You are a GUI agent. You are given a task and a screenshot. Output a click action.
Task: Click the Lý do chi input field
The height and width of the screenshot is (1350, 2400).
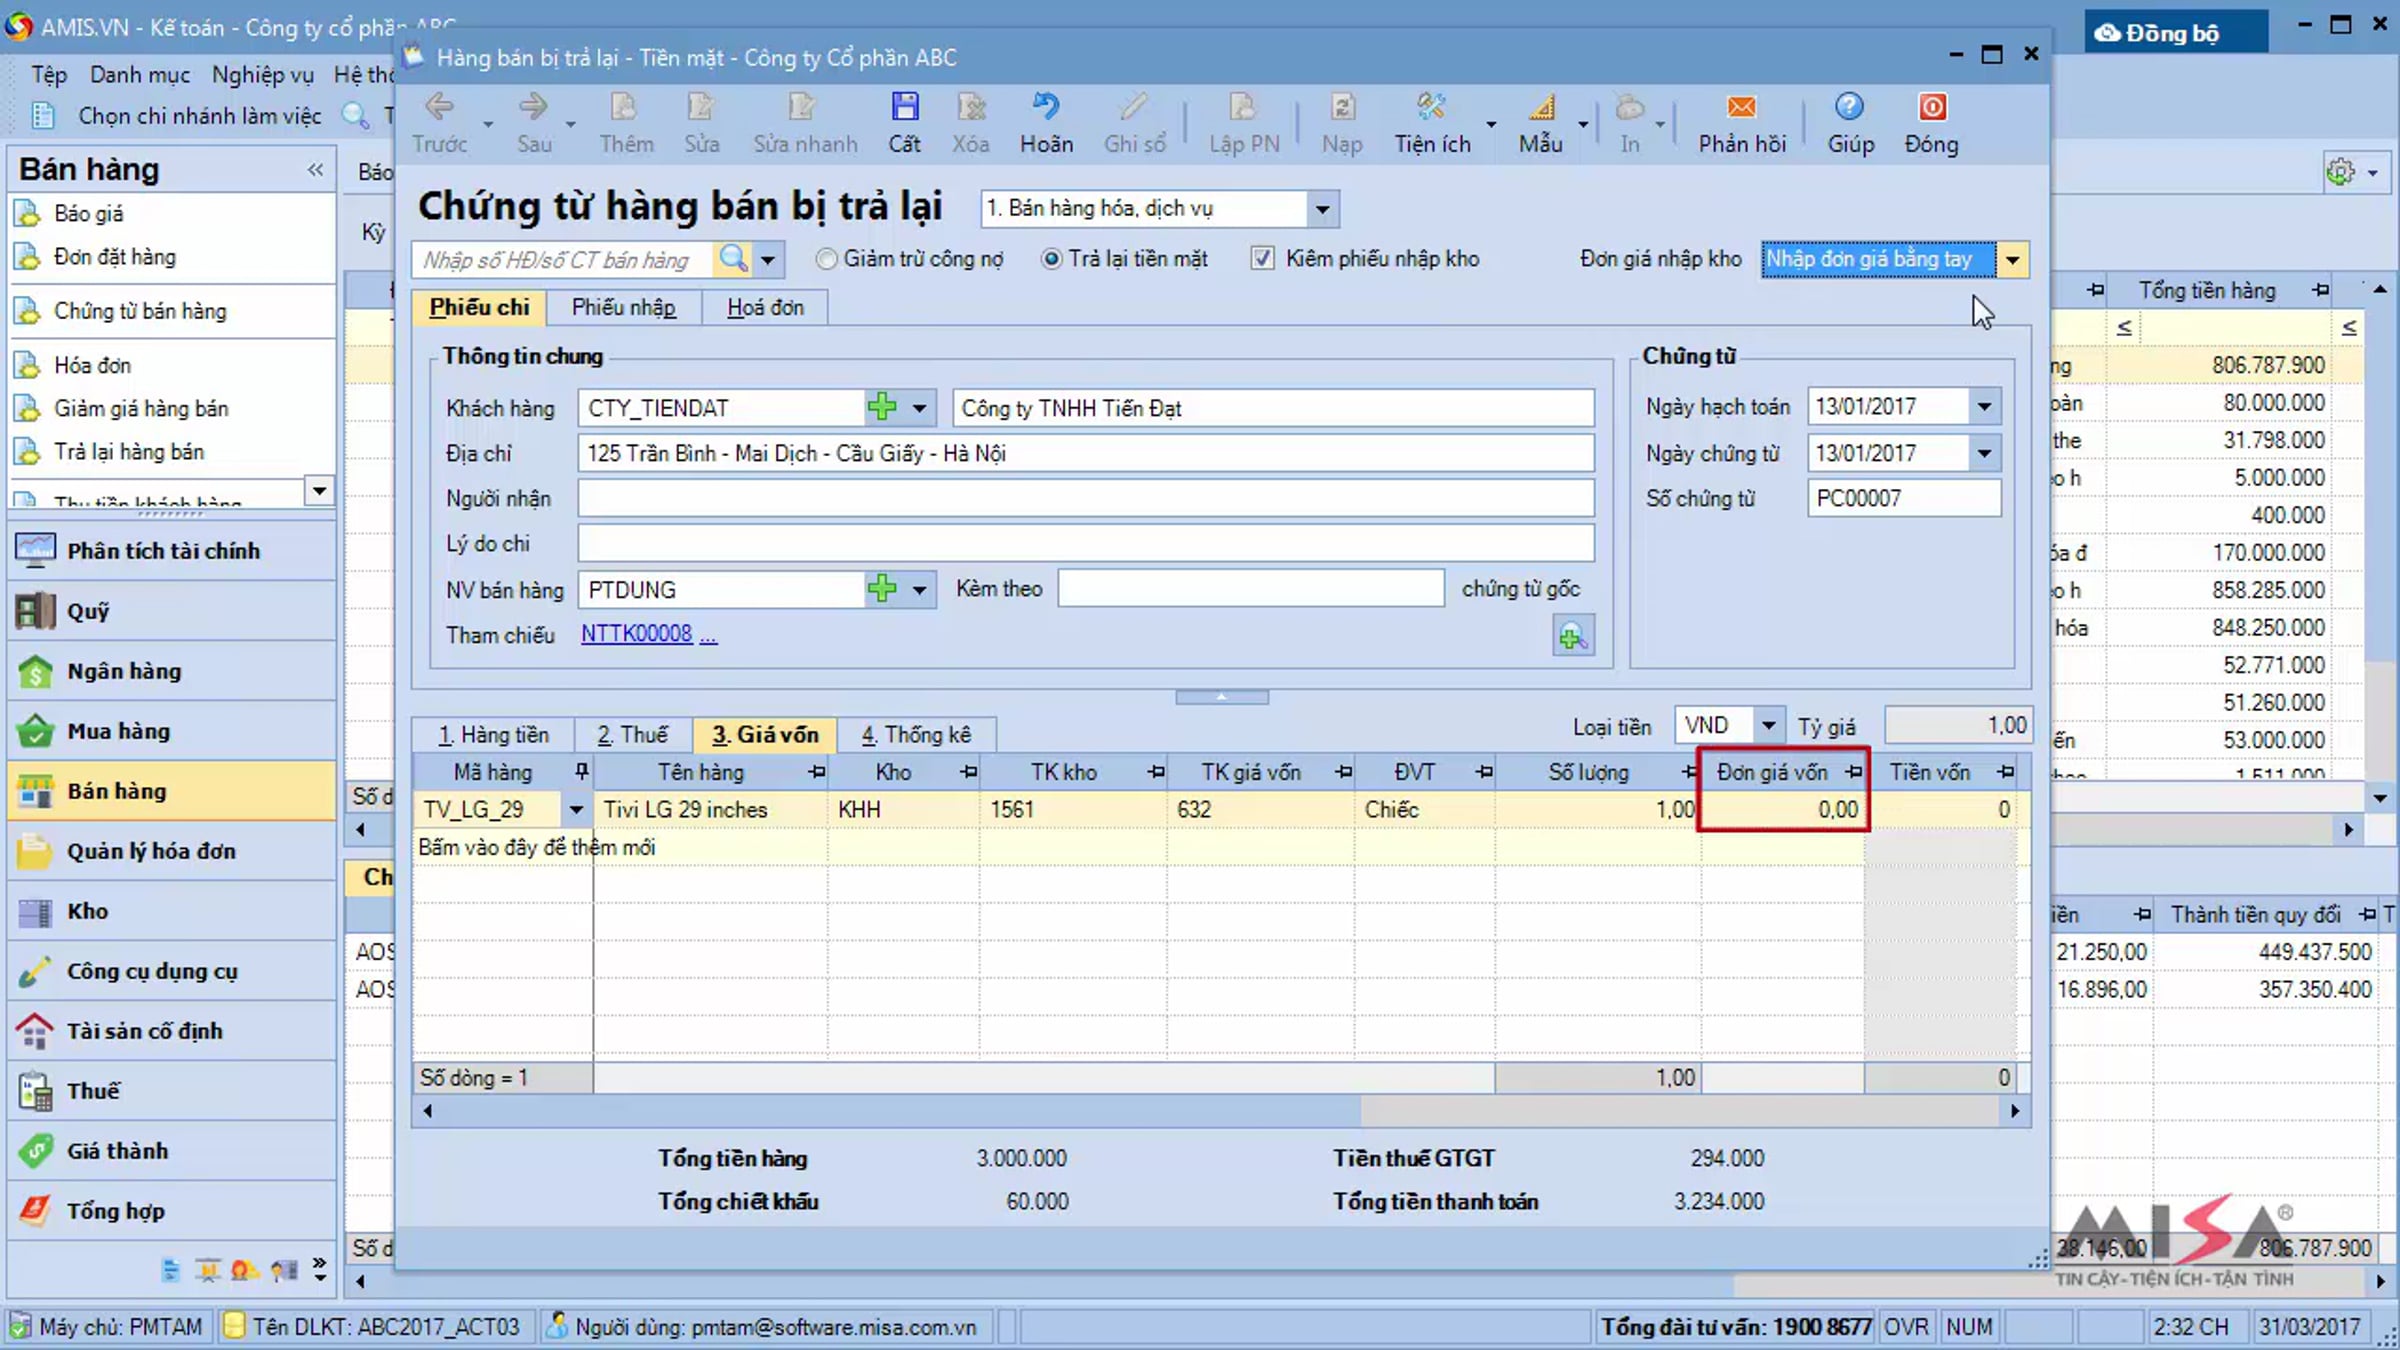coord(1086,544)
